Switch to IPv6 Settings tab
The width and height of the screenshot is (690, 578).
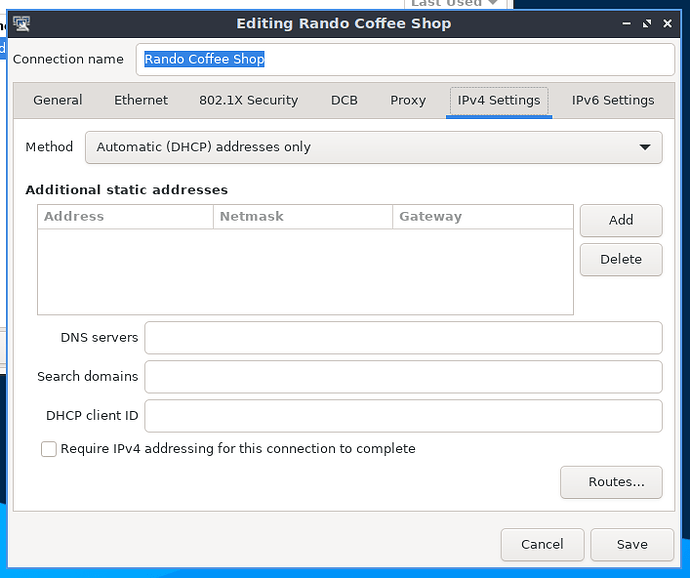tap(613, 100)
